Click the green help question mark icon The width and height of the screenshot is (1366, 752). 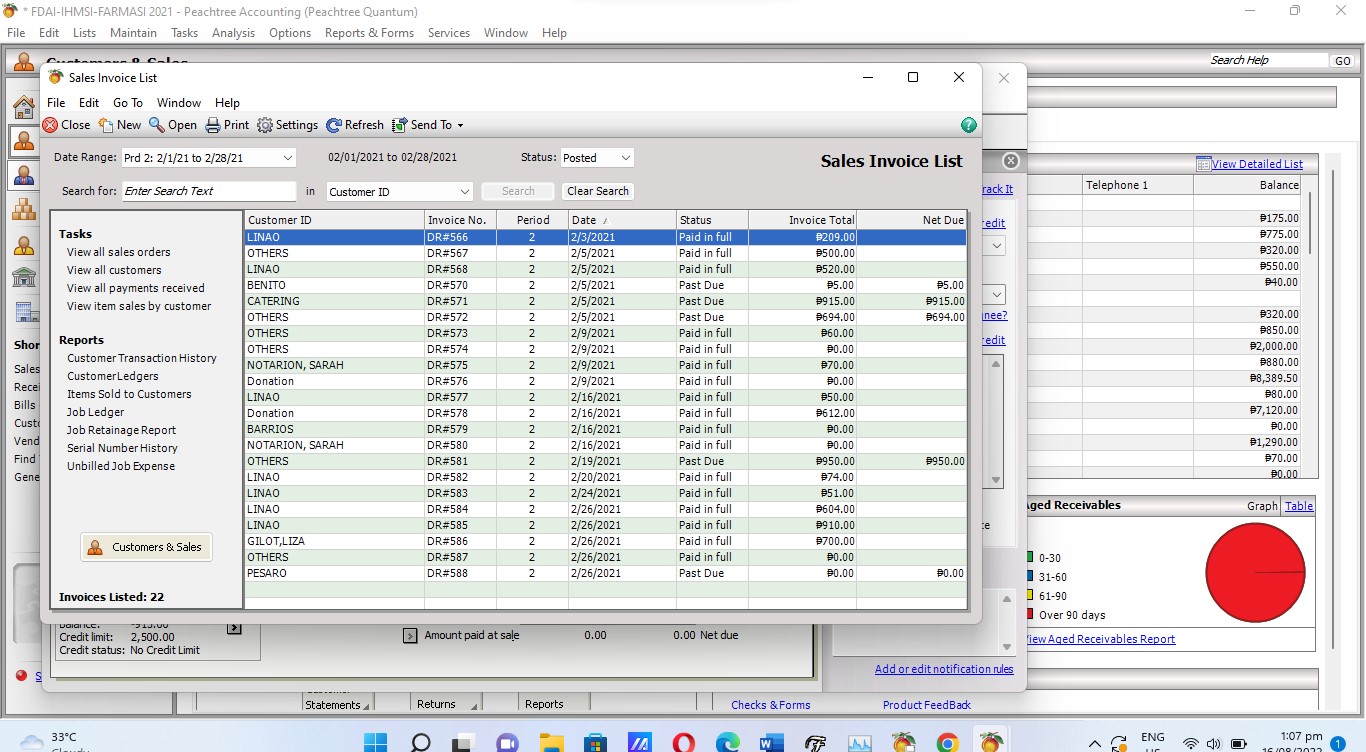click(968, 125)
